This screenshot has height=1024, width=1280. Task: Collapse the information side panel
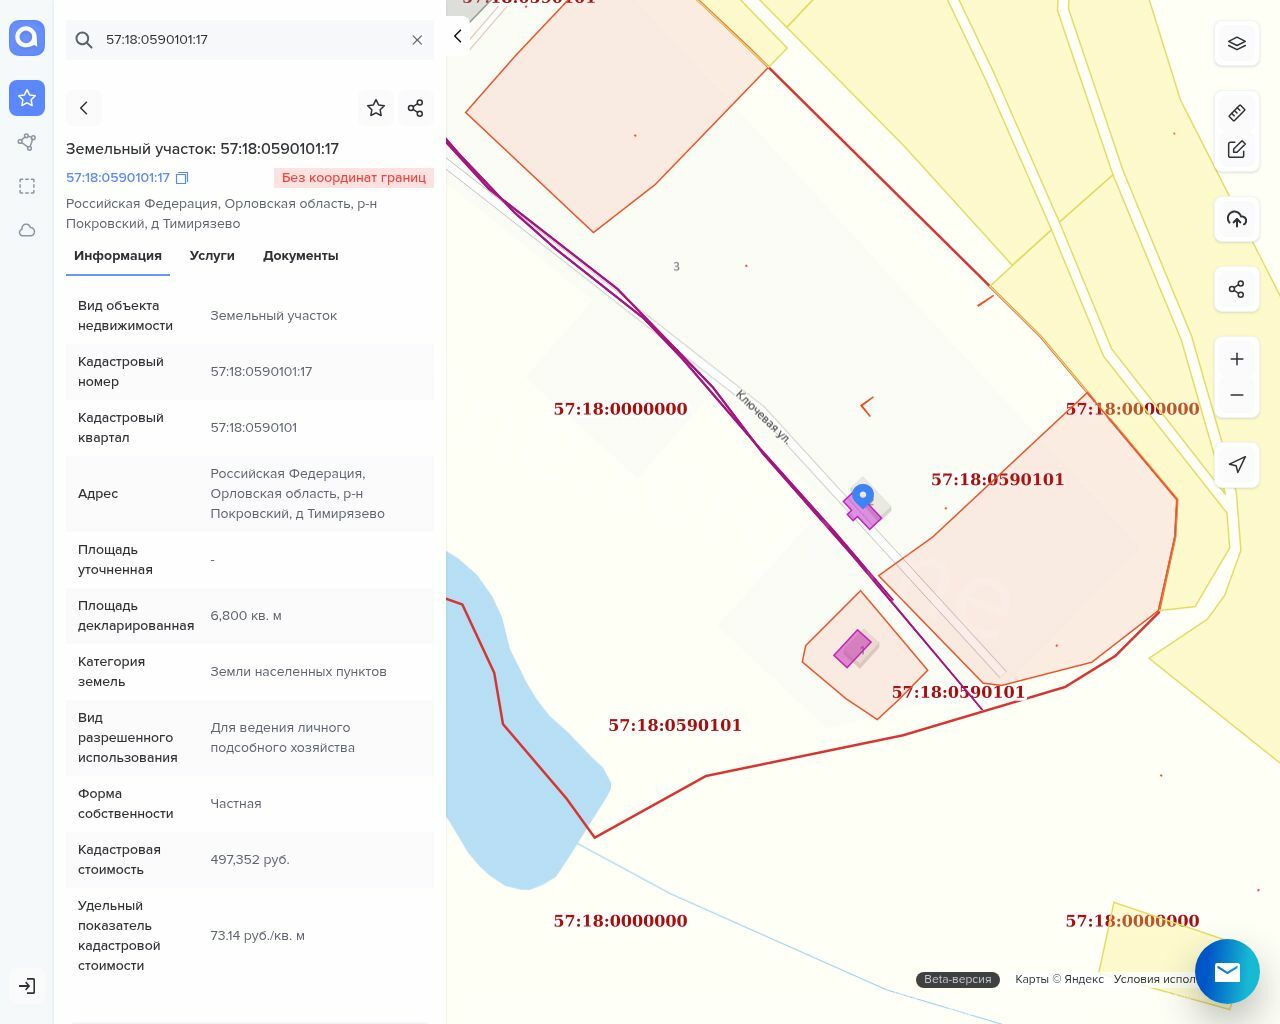[x=458, y=36]
